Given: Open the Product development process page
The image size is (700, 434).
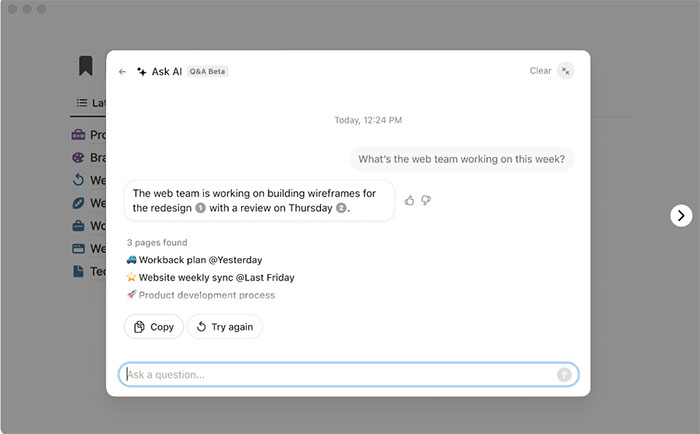Looking at the screenshot, I should point(206,295).
